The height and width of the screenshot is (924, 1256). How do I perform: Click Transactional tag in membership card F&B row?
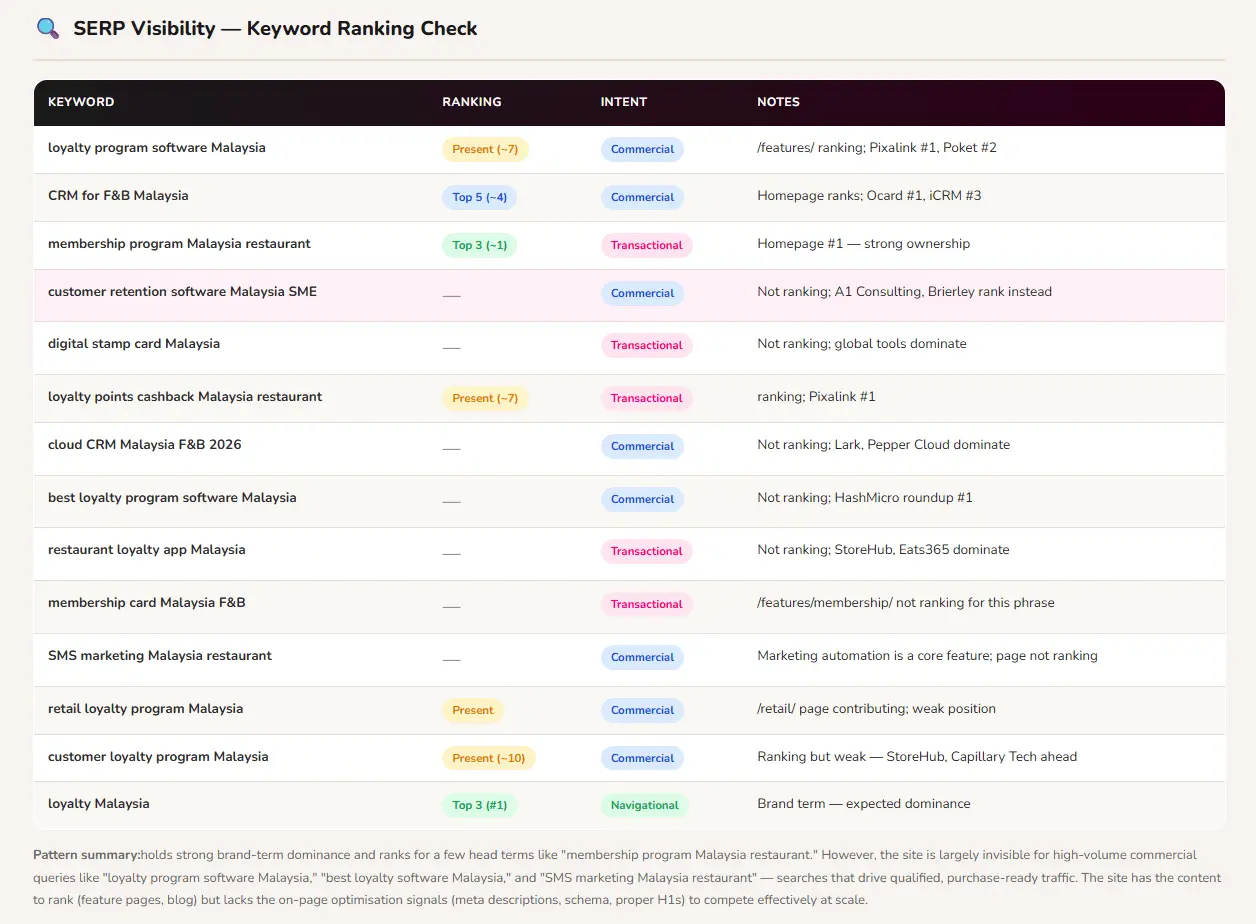pos(646,605)
